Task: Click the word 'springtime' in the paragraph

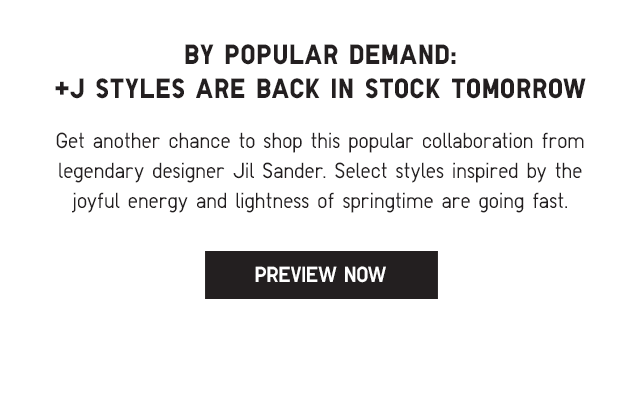Action: pyautogui.click(x=387, y=202)
